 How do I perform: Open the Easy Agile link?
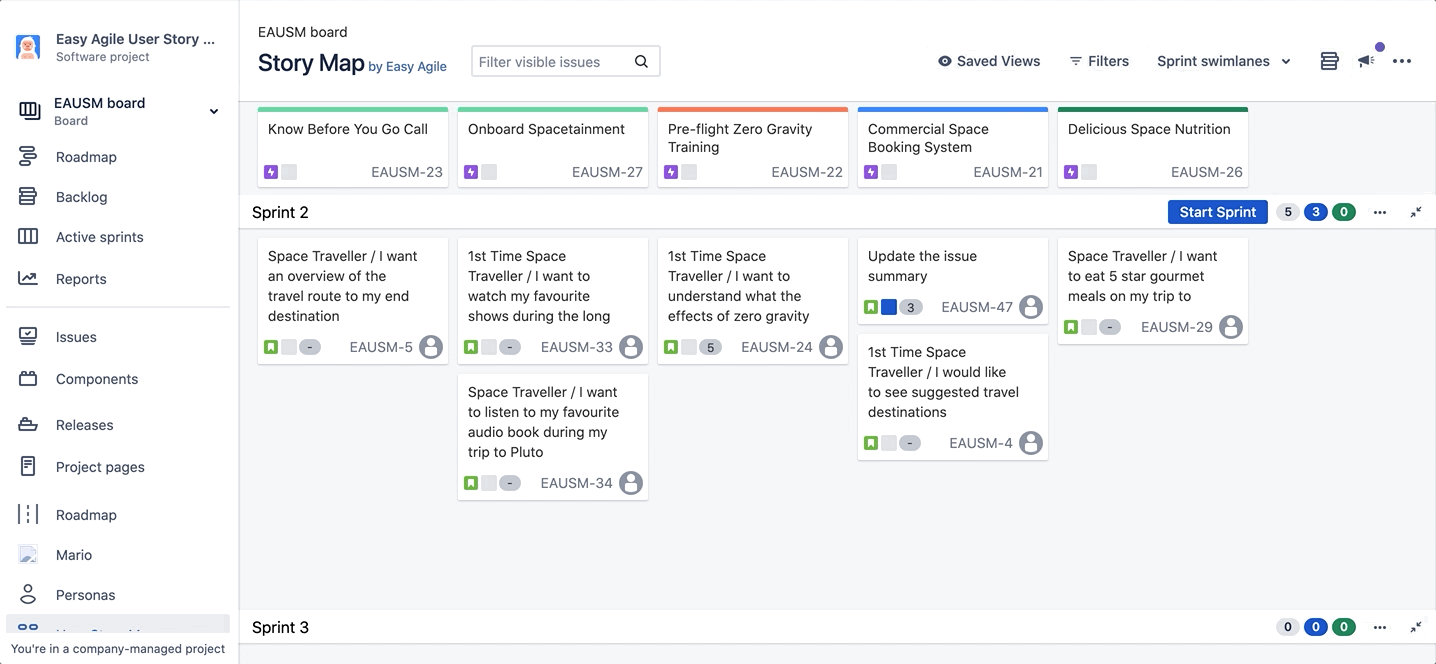pyautogui.click(x=415, y=67)
